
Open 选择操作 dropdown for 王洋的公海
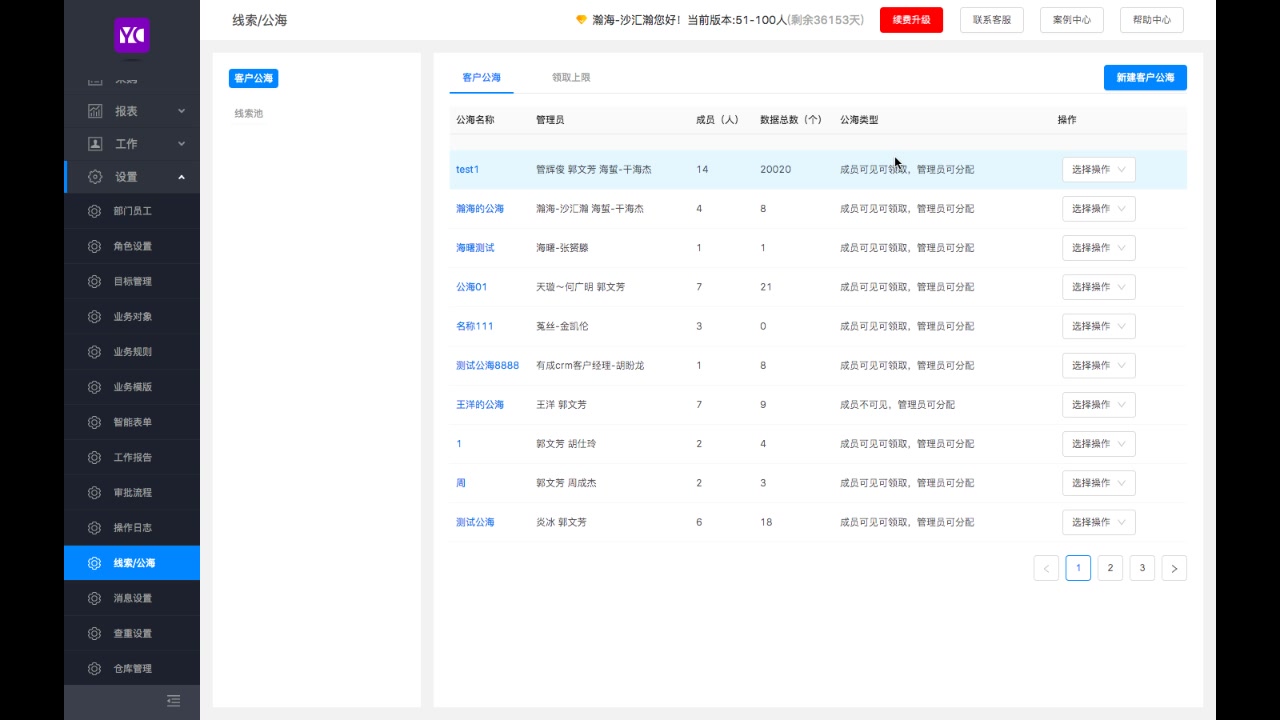(1098, 405)
